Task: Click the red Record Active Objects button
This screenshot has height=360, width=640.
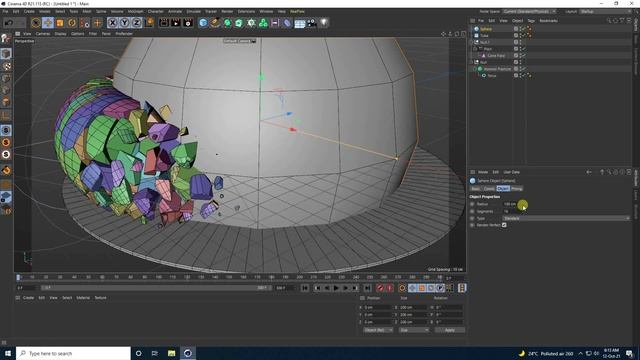Action: tap(380, 288)
